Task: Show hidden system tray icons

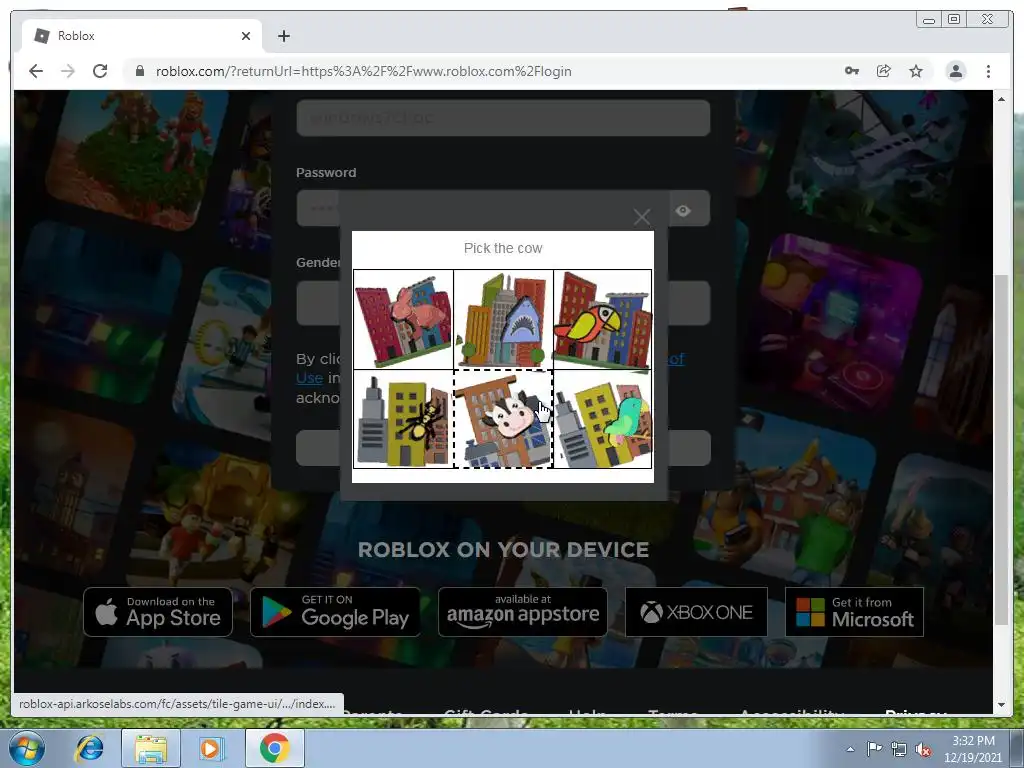Action: point(850,749)
